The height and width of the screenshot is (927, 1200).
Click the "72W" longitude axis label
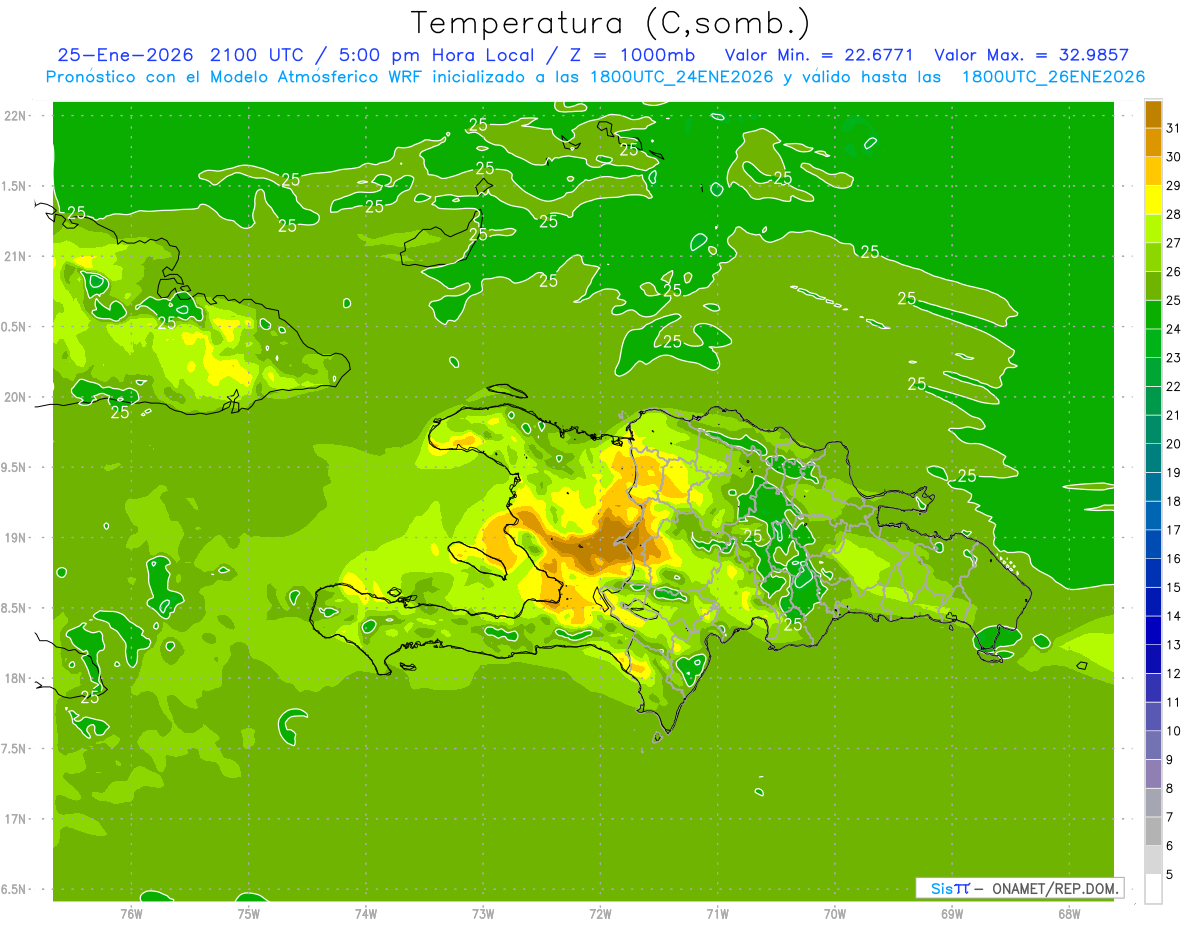(x=600, y=914)
